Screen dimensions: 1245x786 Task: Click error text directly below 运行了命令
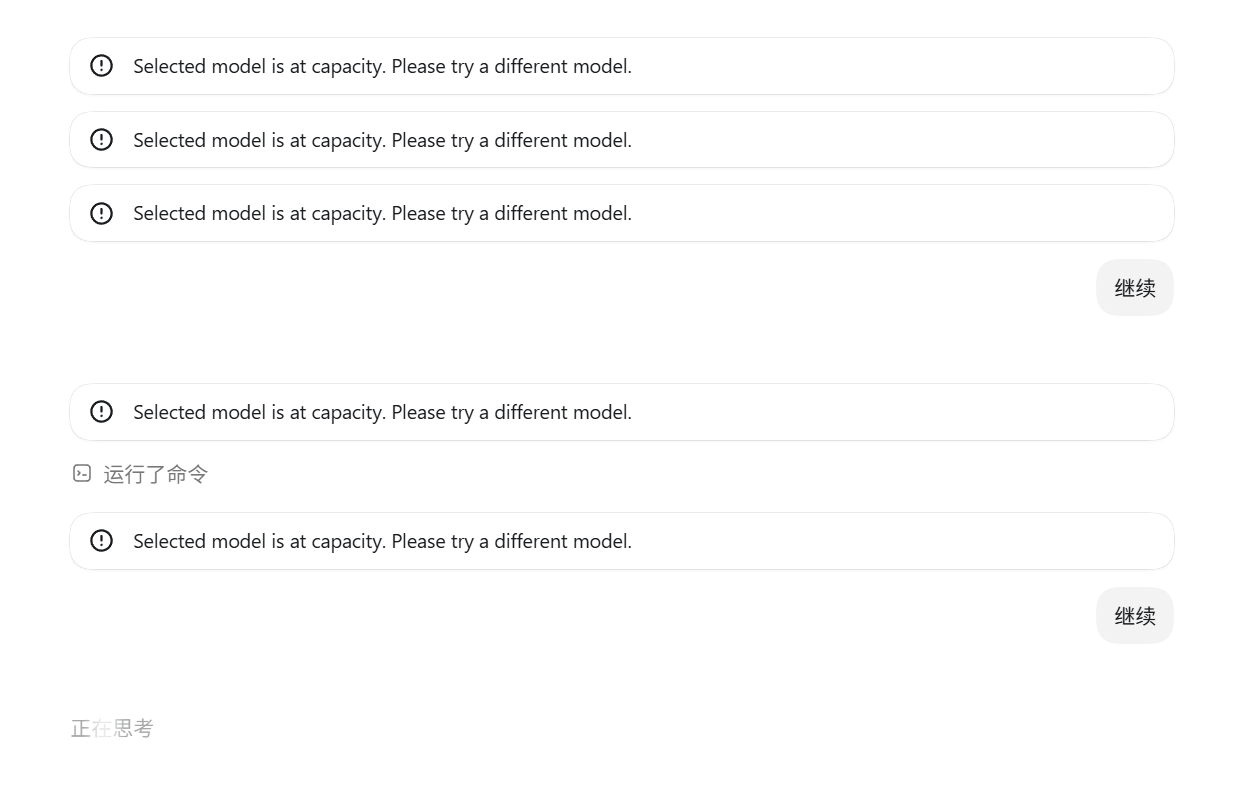coord(382,541)
